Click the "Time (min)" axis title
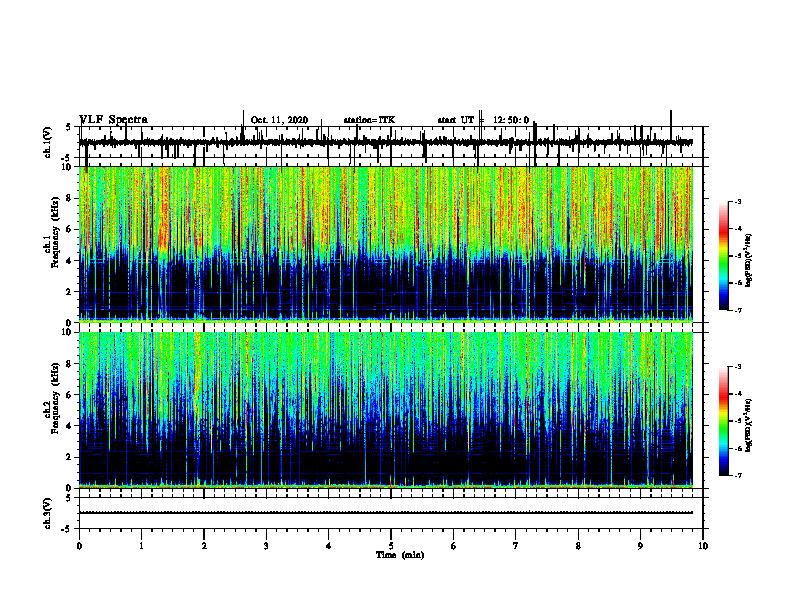 tap(400, 555)
